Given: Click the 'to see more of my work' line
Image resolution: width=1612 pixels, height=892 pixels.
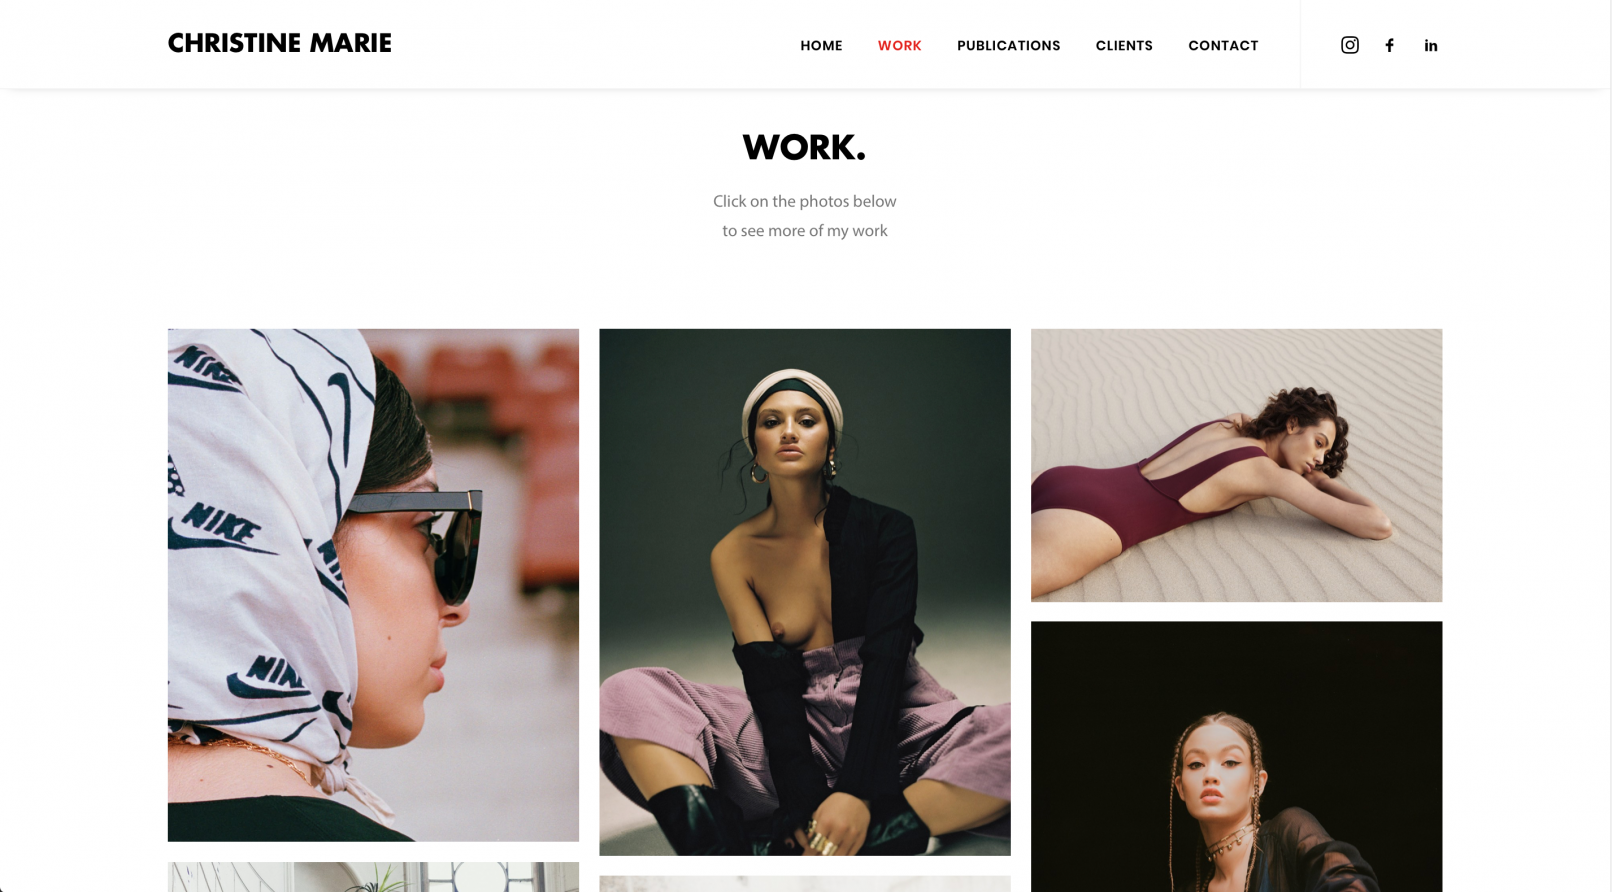Looking at the screenshot, I should (805, 231).
